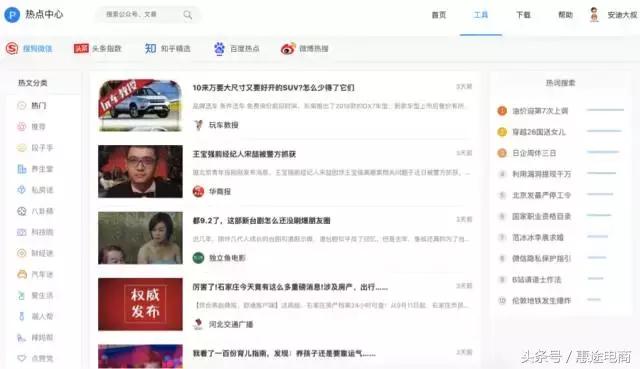Select the 汽车迷 category in the sidebar
The height and width of the screenshot is (369, 640).
click(x=35, y=274)
